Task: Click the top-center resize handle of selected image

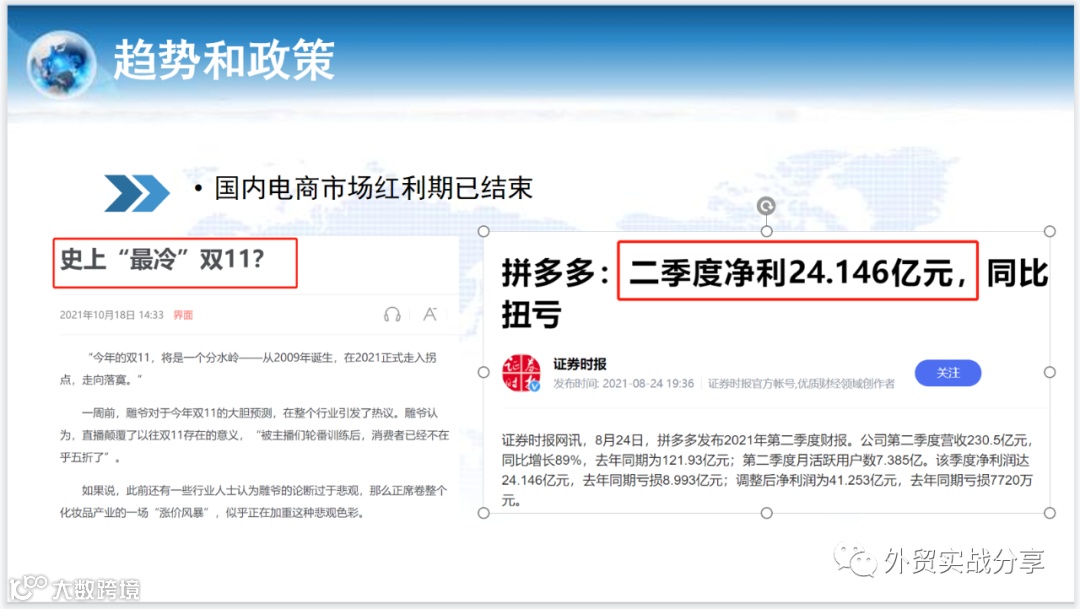Action: click(x=767, y=231)
